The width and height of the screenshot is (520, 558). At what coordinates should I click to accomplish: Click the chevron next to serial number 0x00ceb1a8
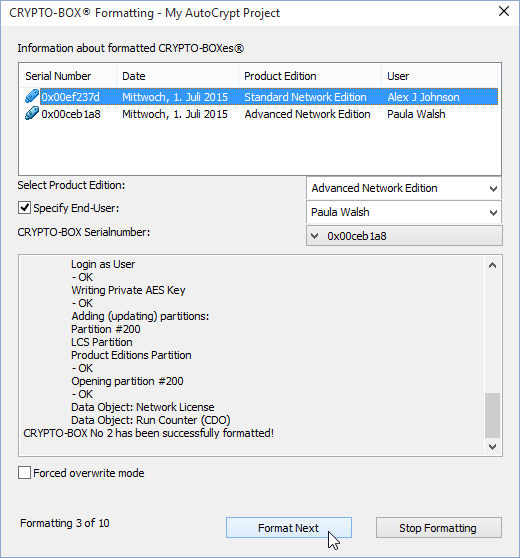[x=314, y=236]
